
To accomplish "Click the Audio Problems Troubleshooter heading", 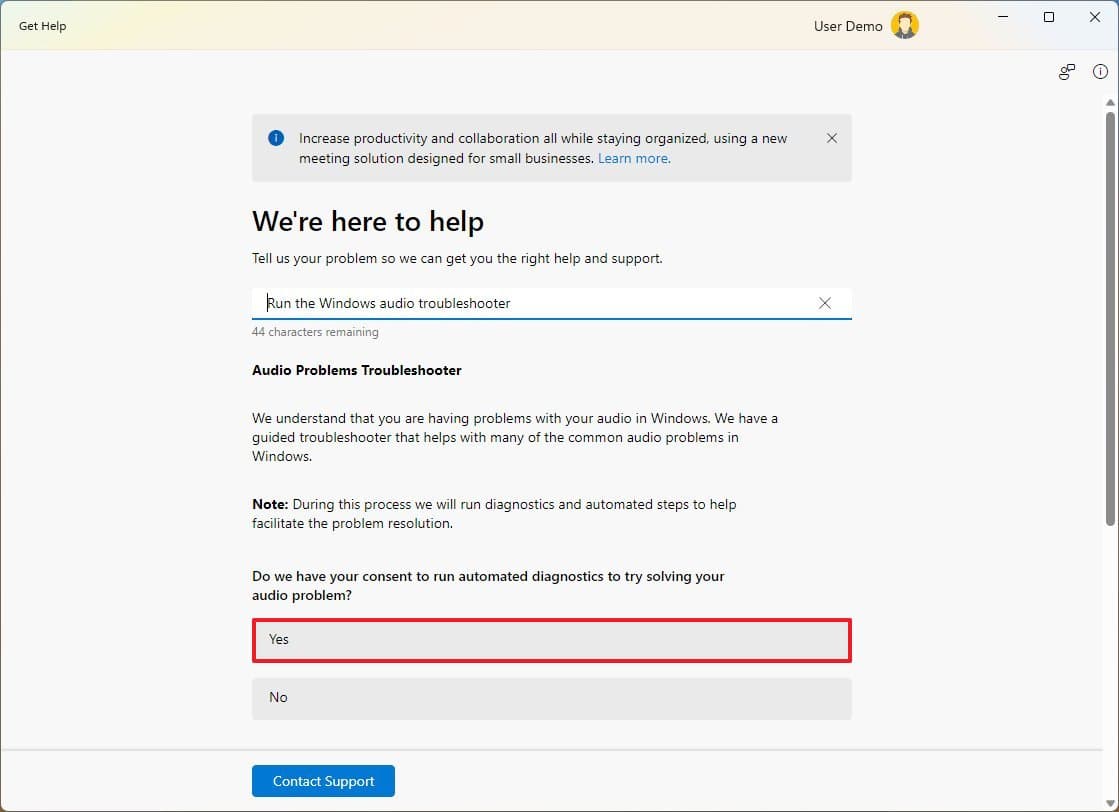I will (x=357, y=370).
